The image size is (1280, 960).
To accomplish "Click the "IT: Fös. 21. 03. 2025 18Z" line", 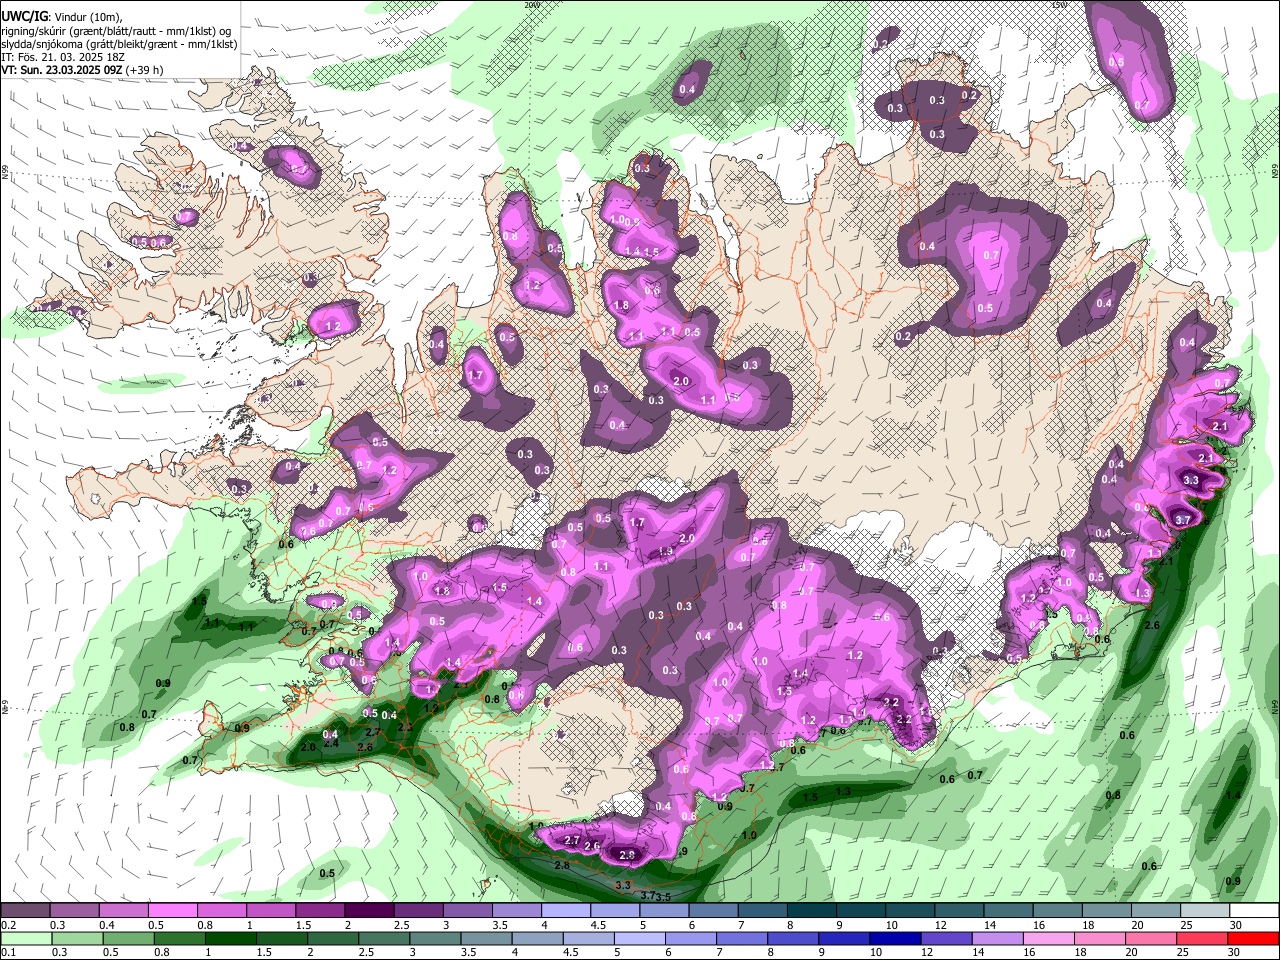I will (62, 57).
